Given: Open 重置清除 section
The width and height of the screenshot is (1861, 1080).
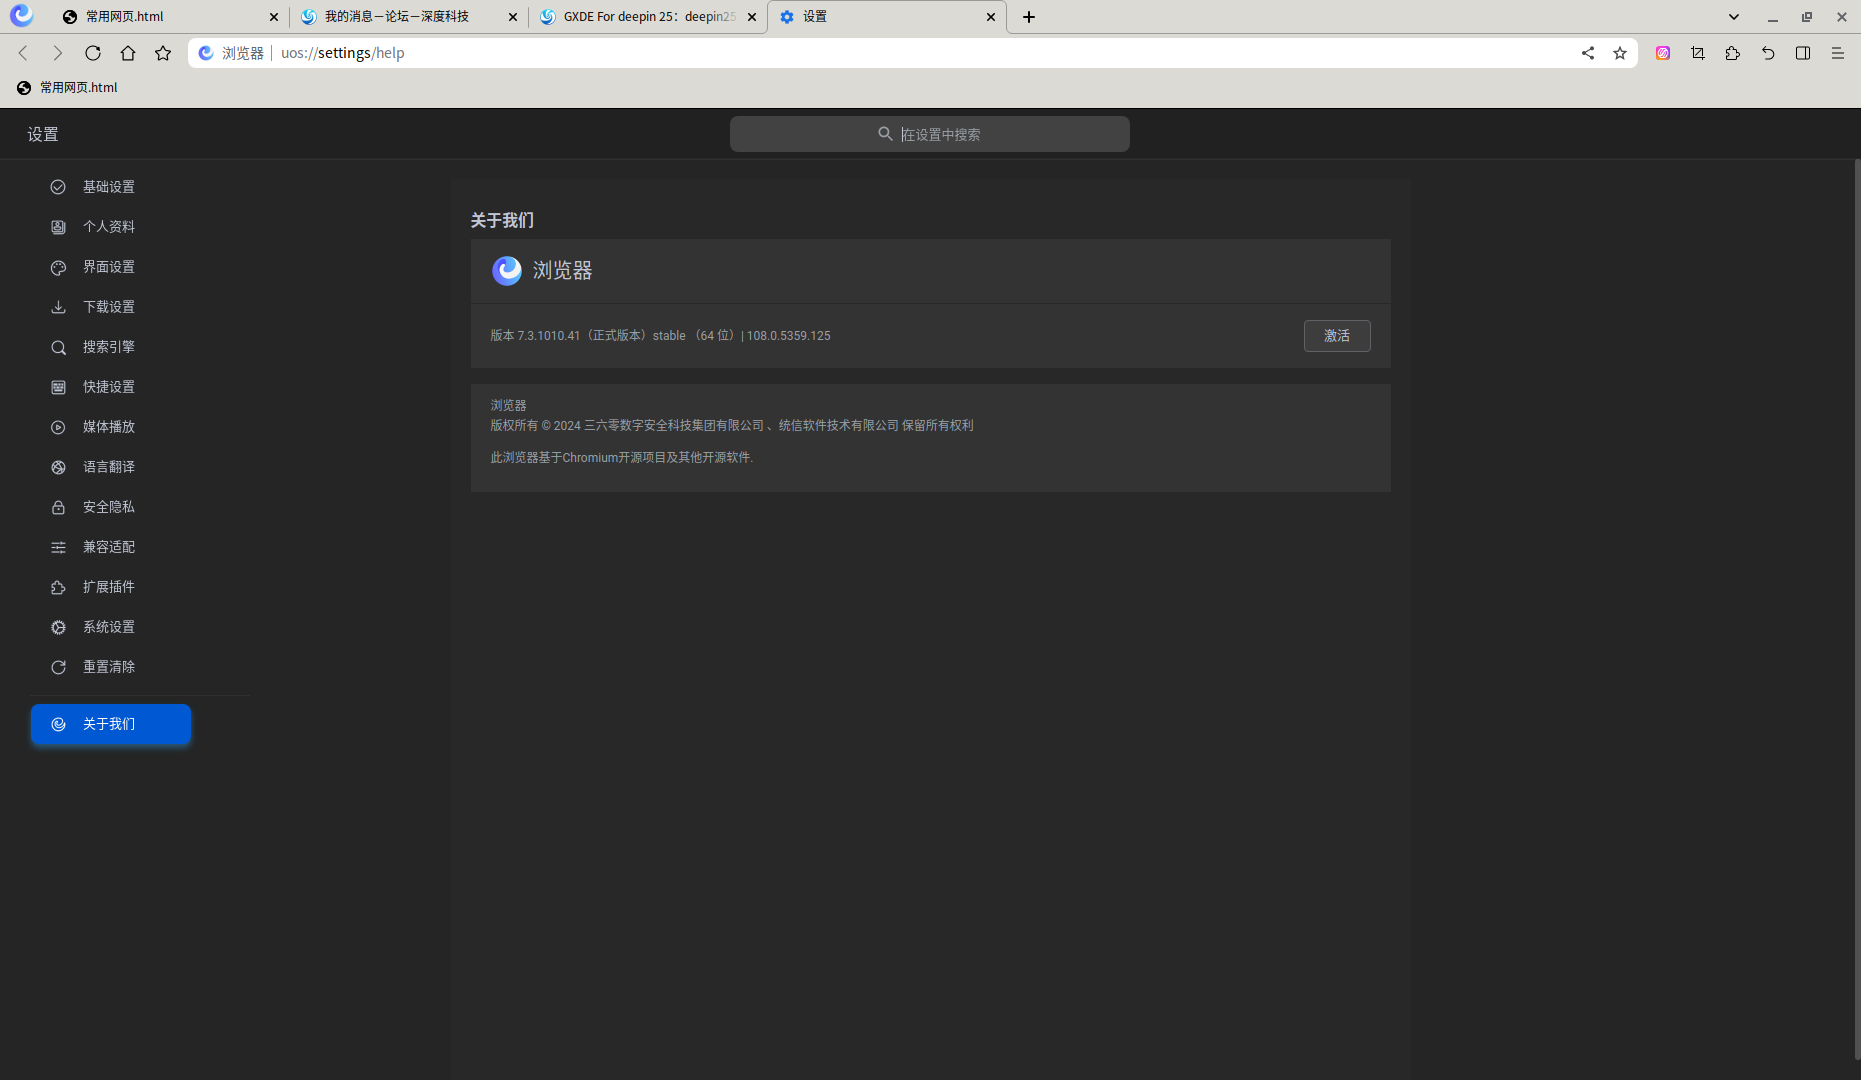Looking at the screenshot, I should [108, 667].
